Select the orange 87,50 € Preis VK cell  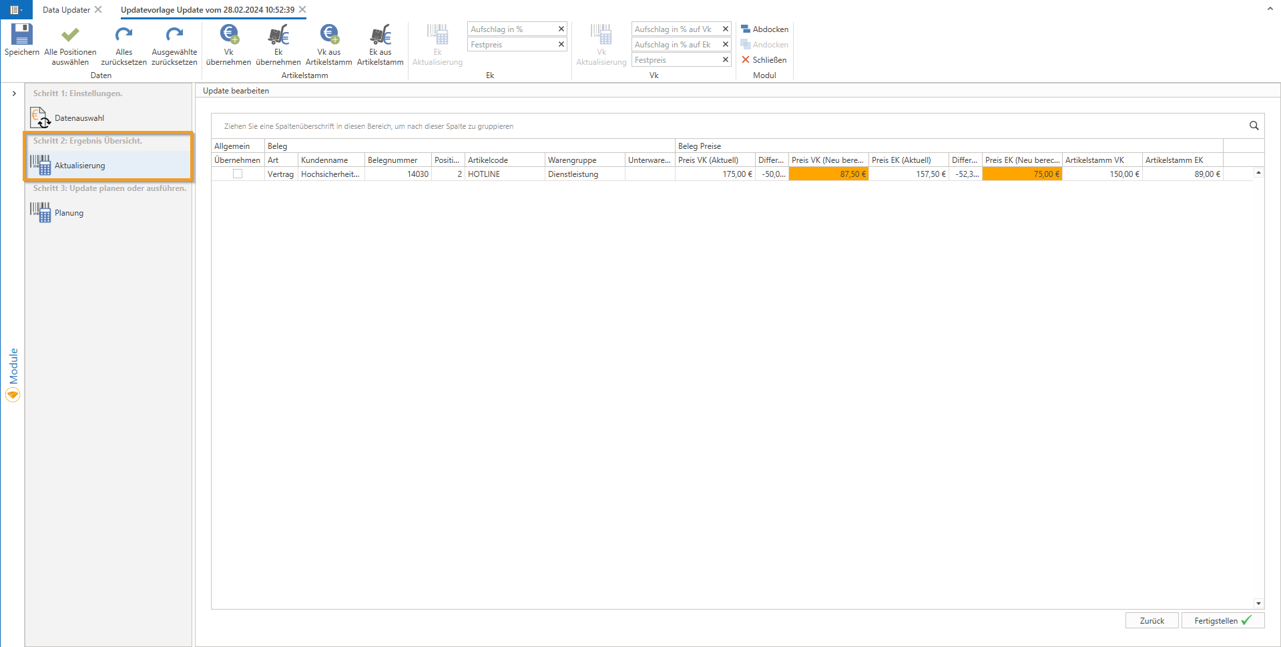click(828, 174)
